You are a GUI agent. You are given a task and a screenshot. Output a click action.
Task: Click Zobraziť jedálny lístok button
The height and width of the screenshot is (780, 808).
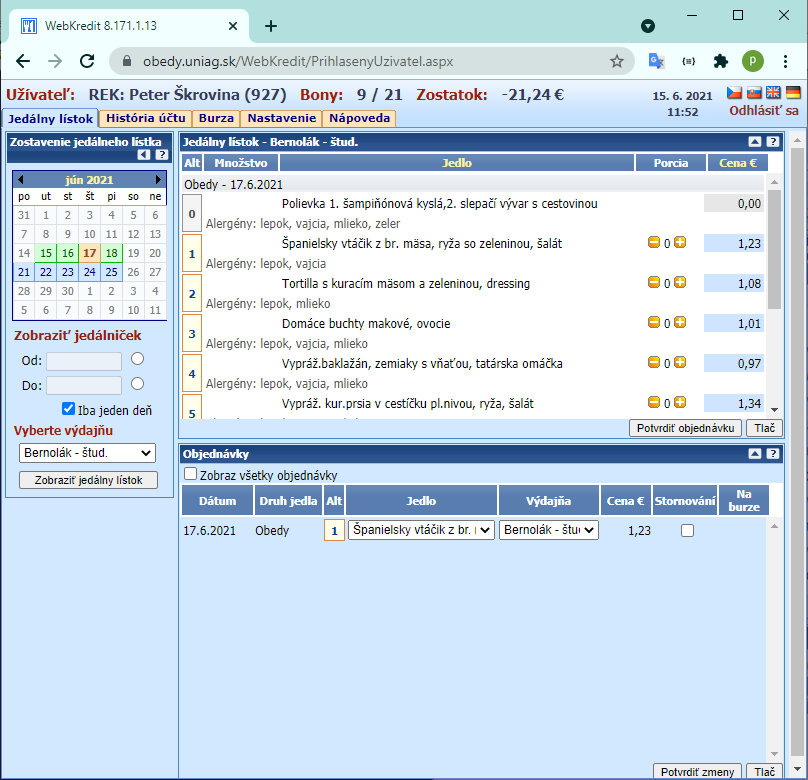(x=88, y=480)
